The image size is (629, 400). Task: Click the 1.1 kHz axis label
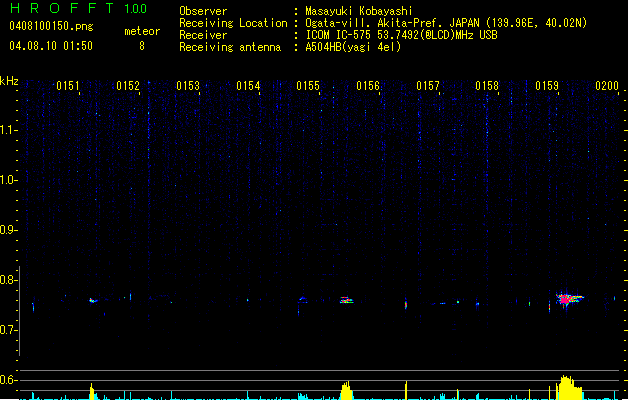tap(8, 130)
